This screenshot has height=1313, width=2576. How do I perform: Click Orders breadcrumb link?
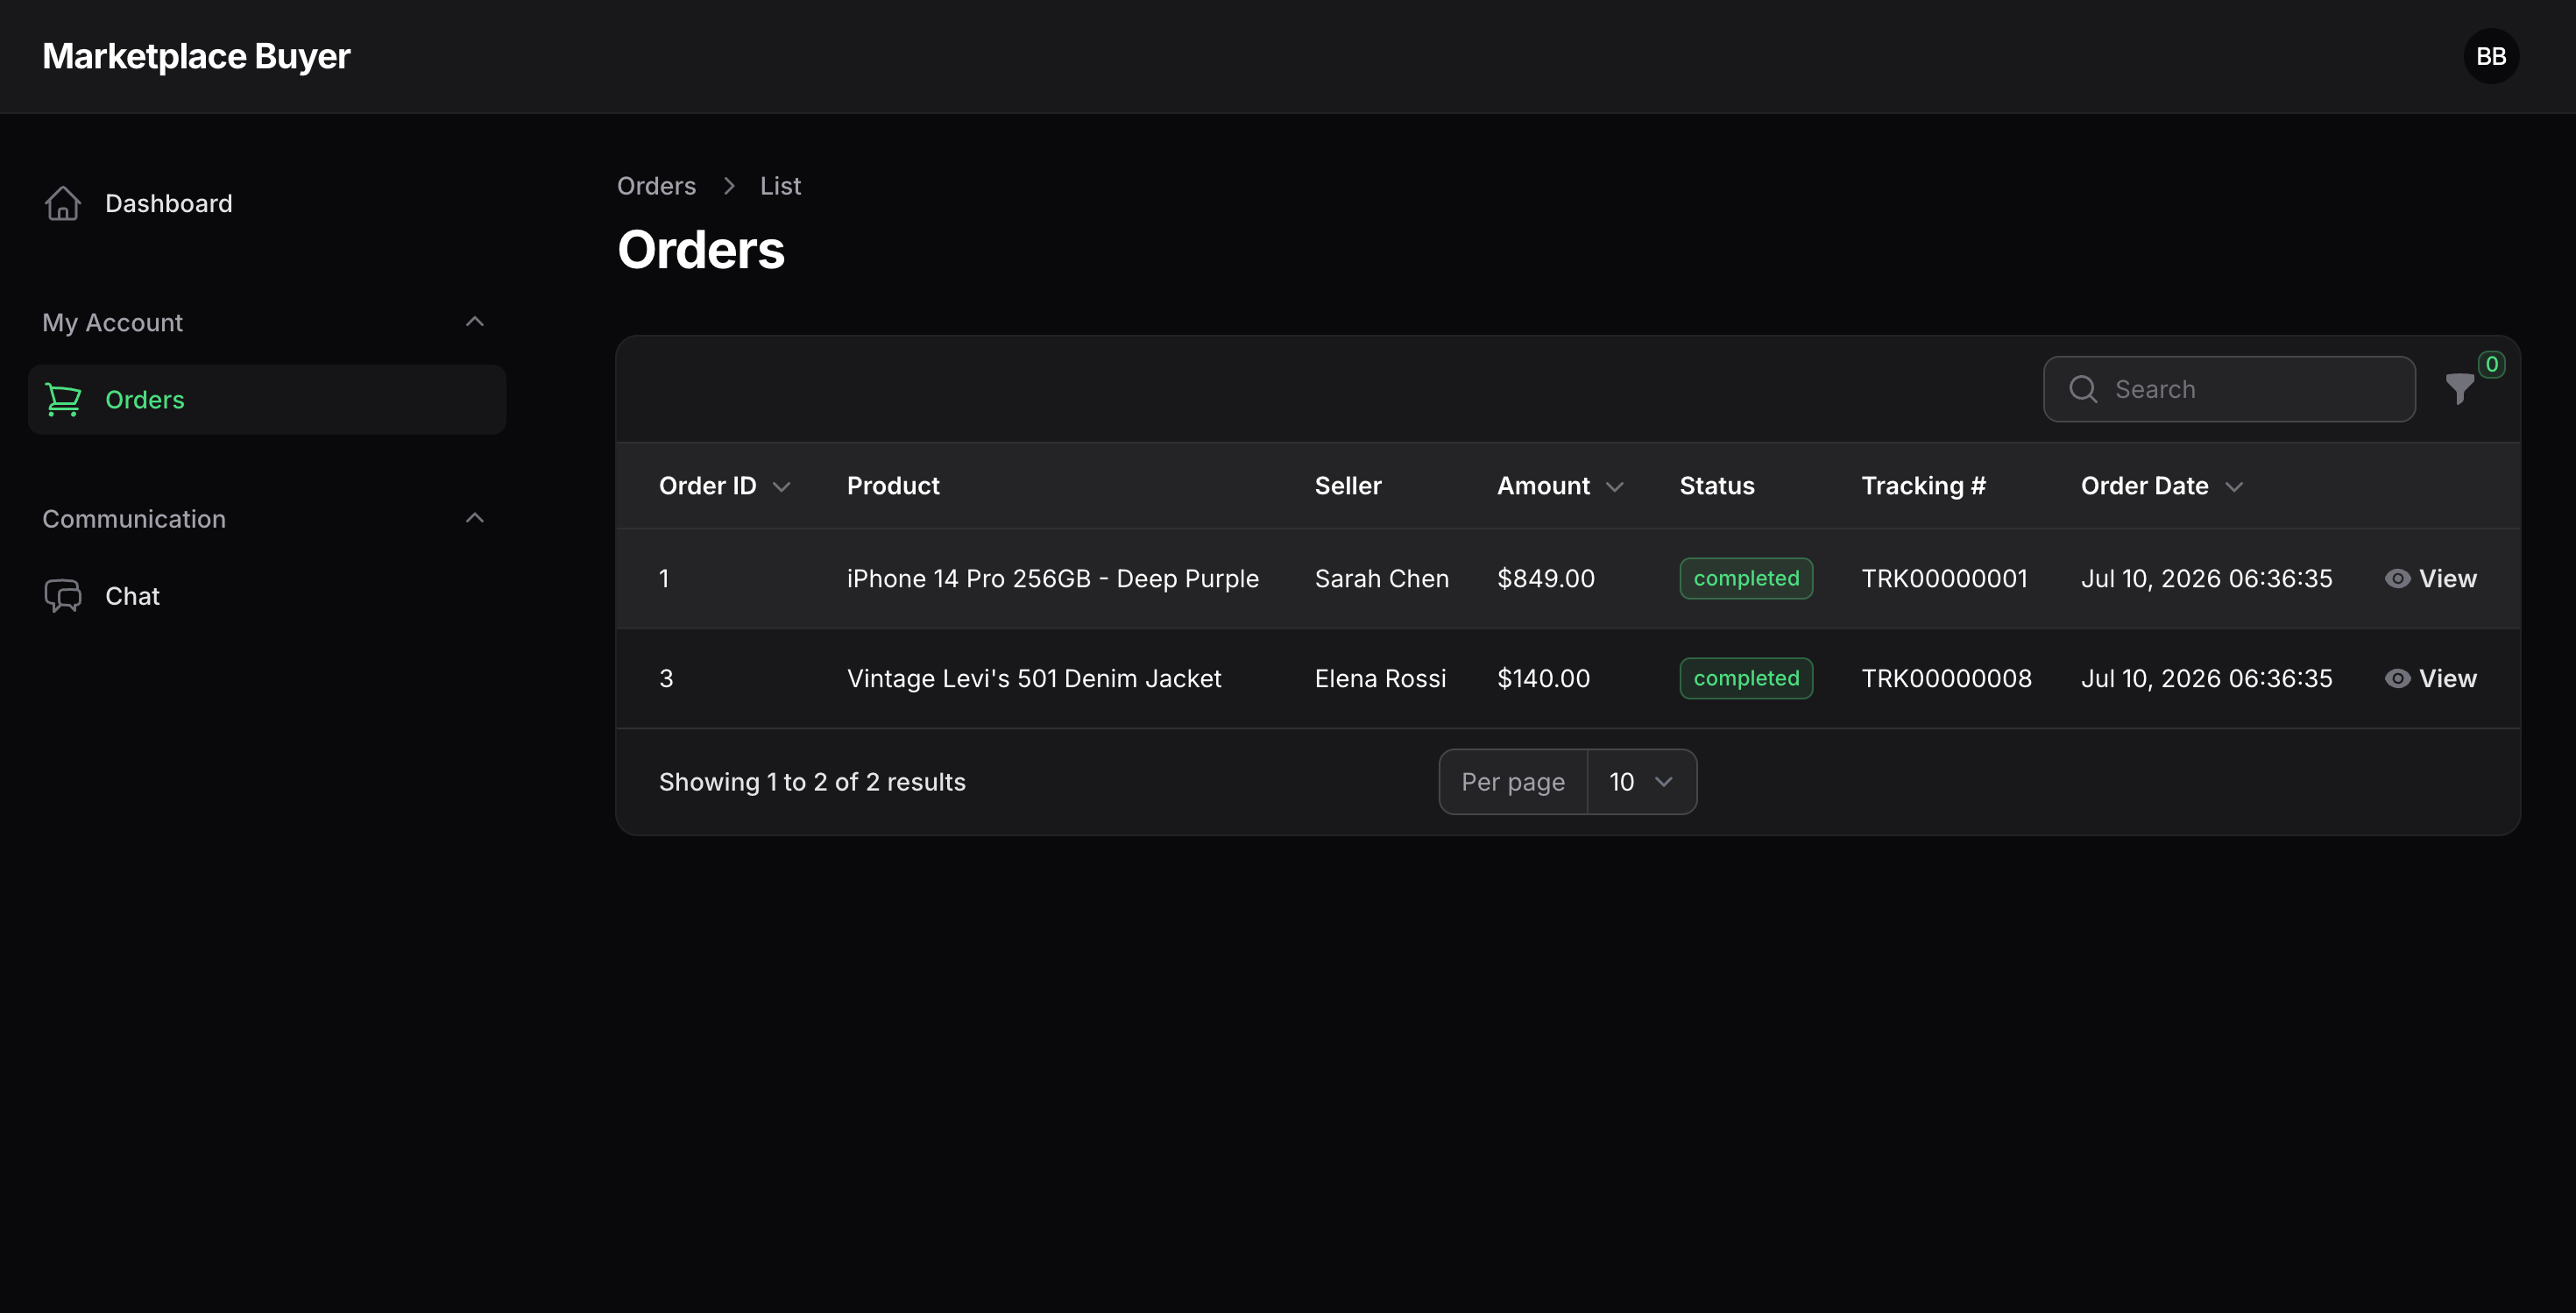[x=656, y=186]
